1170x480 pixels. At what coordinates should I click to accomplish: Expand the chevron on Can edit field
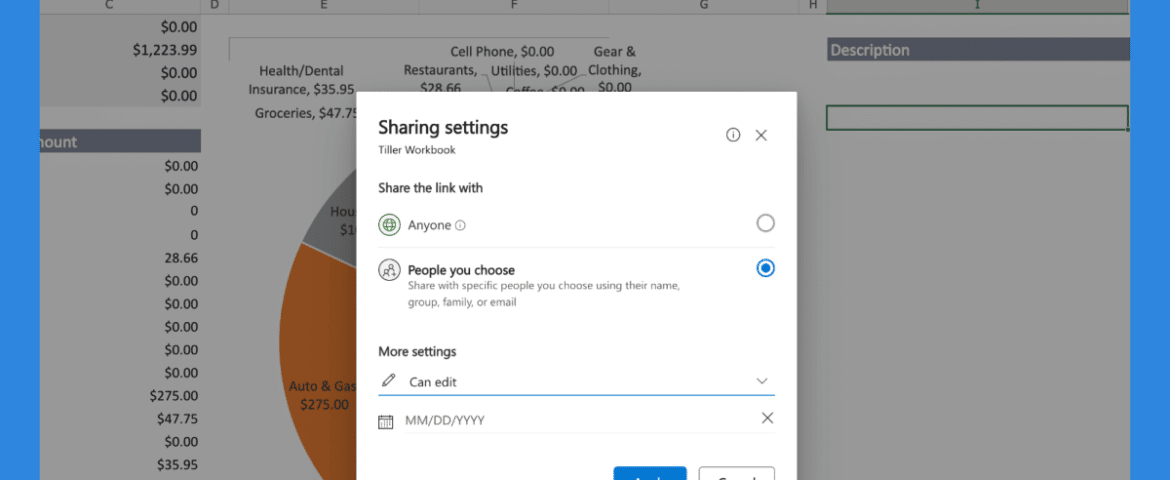pos(762,381)
